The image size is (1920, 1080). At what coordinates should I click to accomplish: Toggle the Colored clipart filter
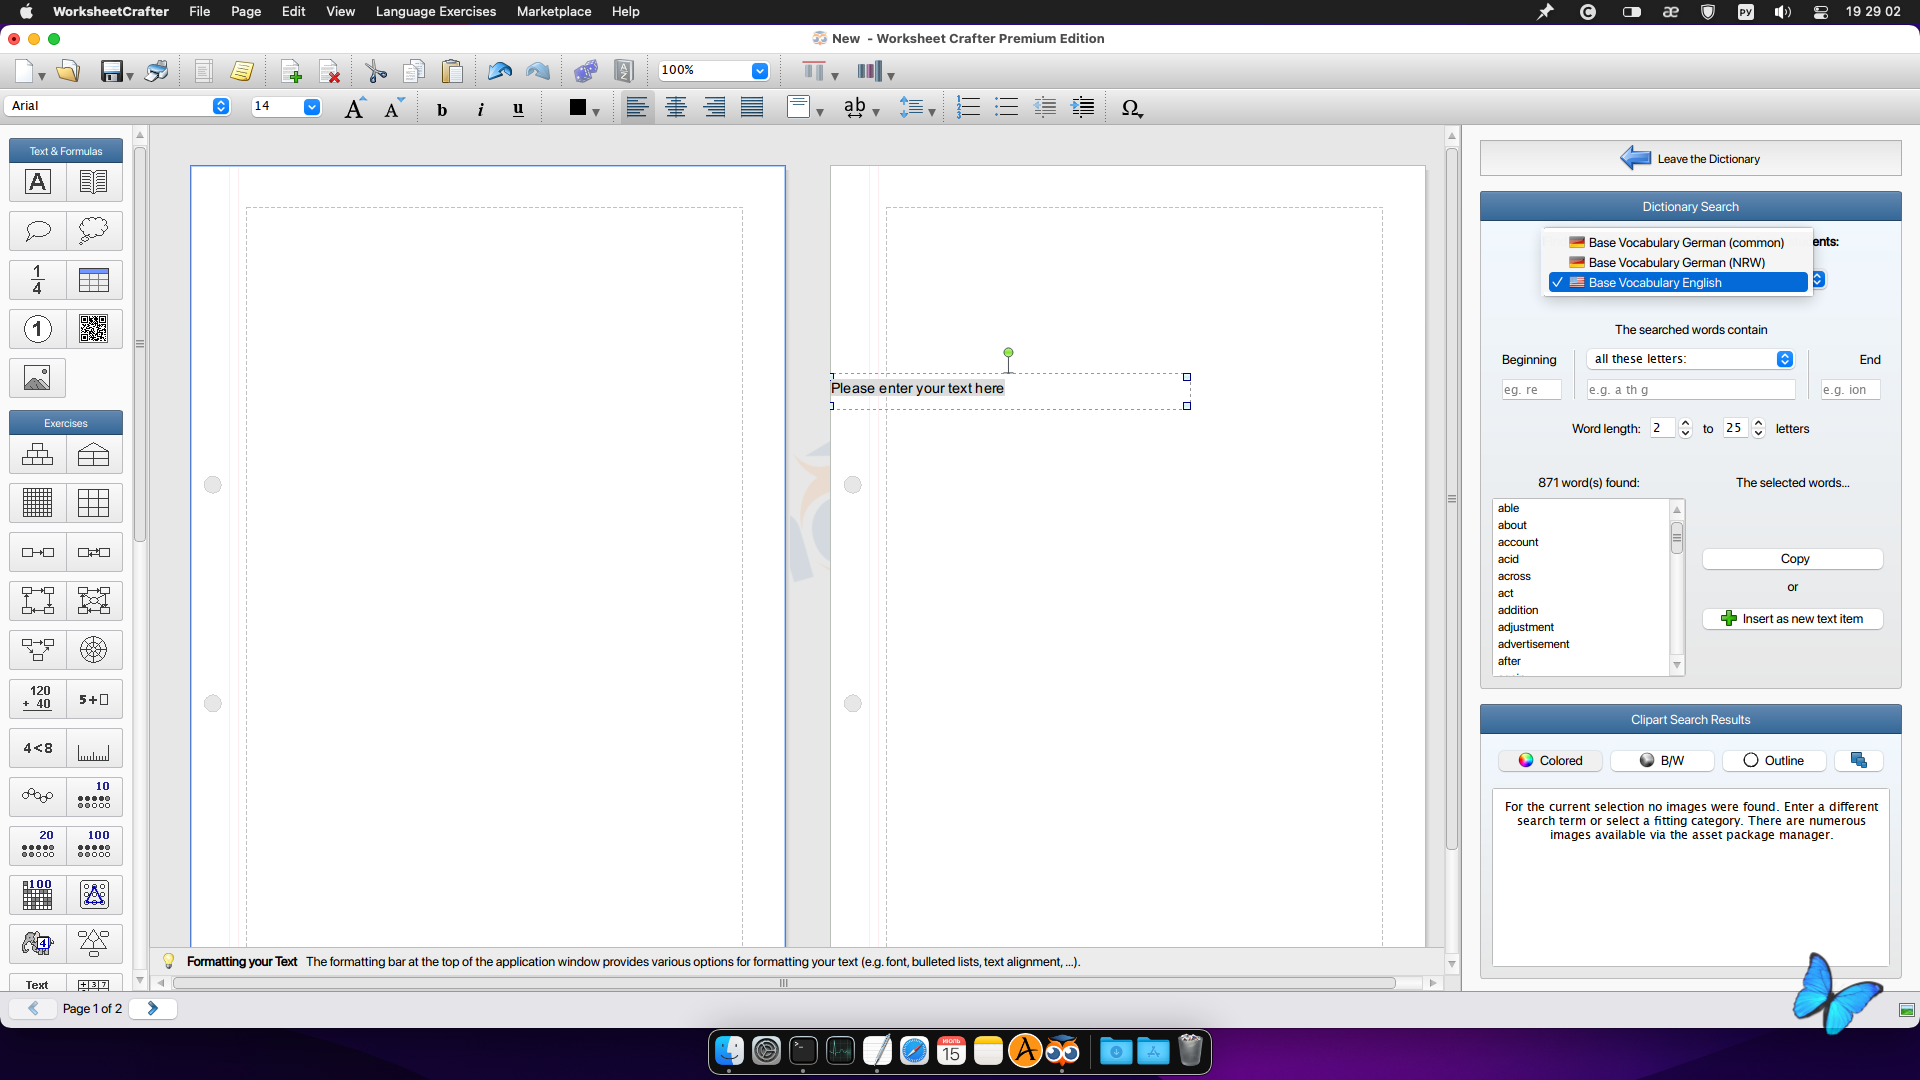pos(1550,761)
